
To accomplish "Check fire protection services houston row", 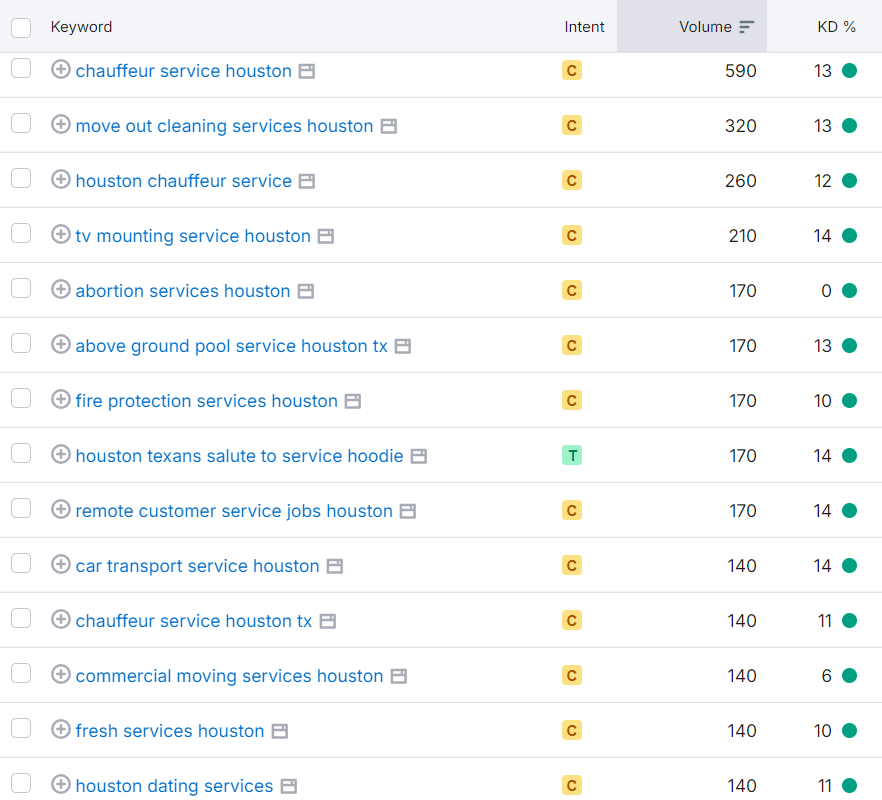I will pos(21,398).
